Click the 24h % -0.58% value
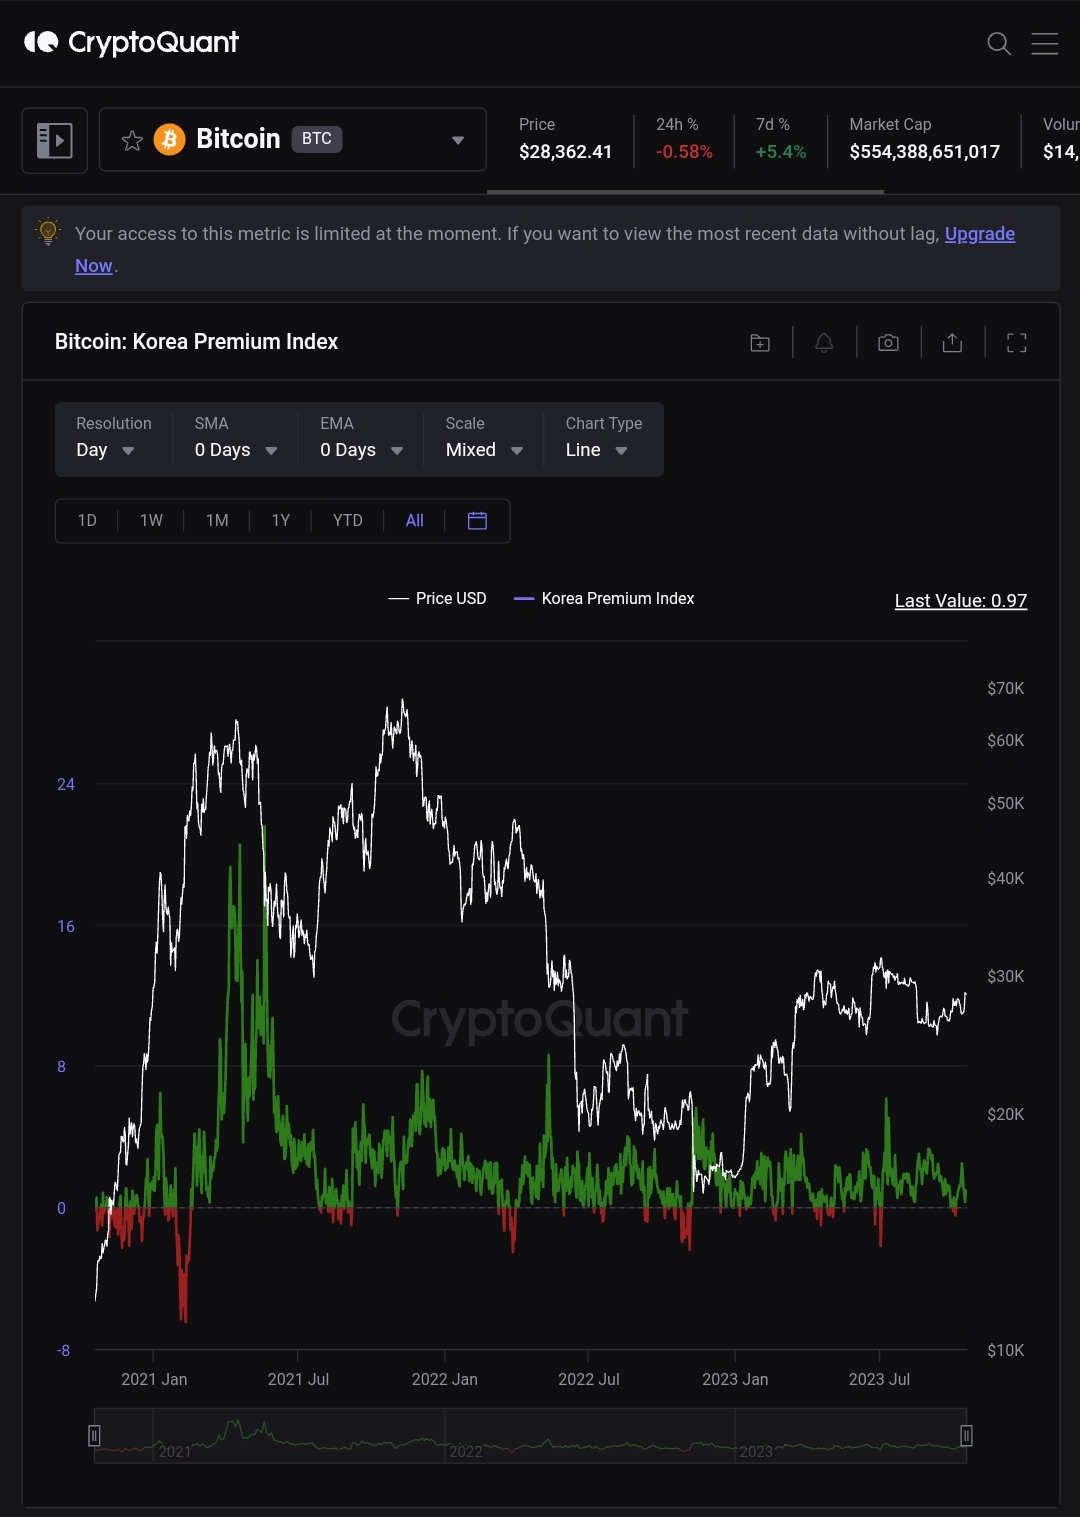 tap(684, 151)
